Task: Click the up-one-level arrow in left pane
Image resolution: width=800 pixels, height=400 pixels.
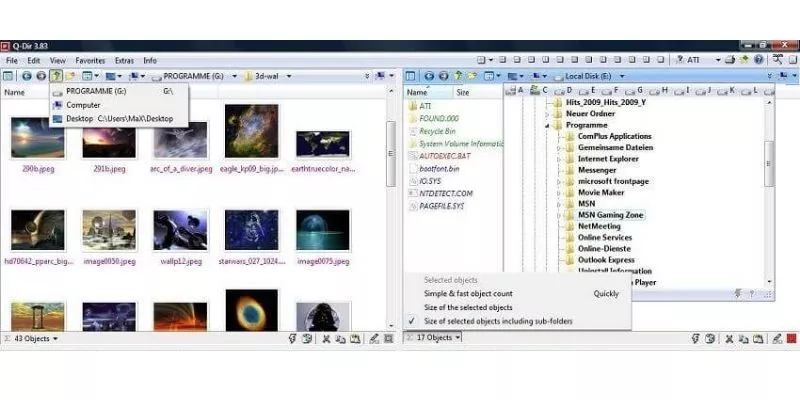Action: (x=55, y=76)
